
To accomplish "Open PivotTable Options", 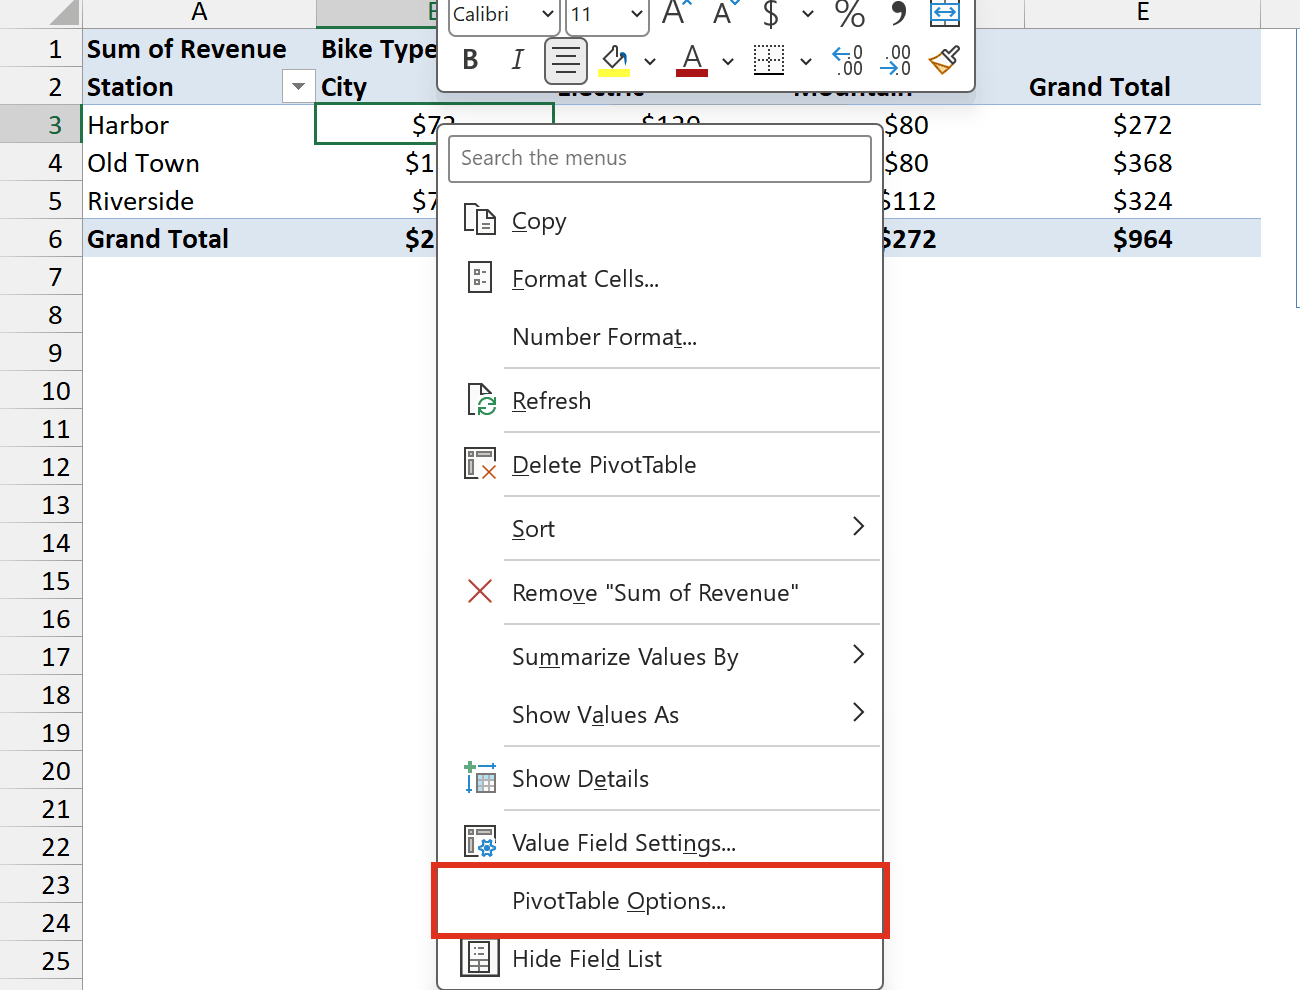I will click(x=660, y=901).
